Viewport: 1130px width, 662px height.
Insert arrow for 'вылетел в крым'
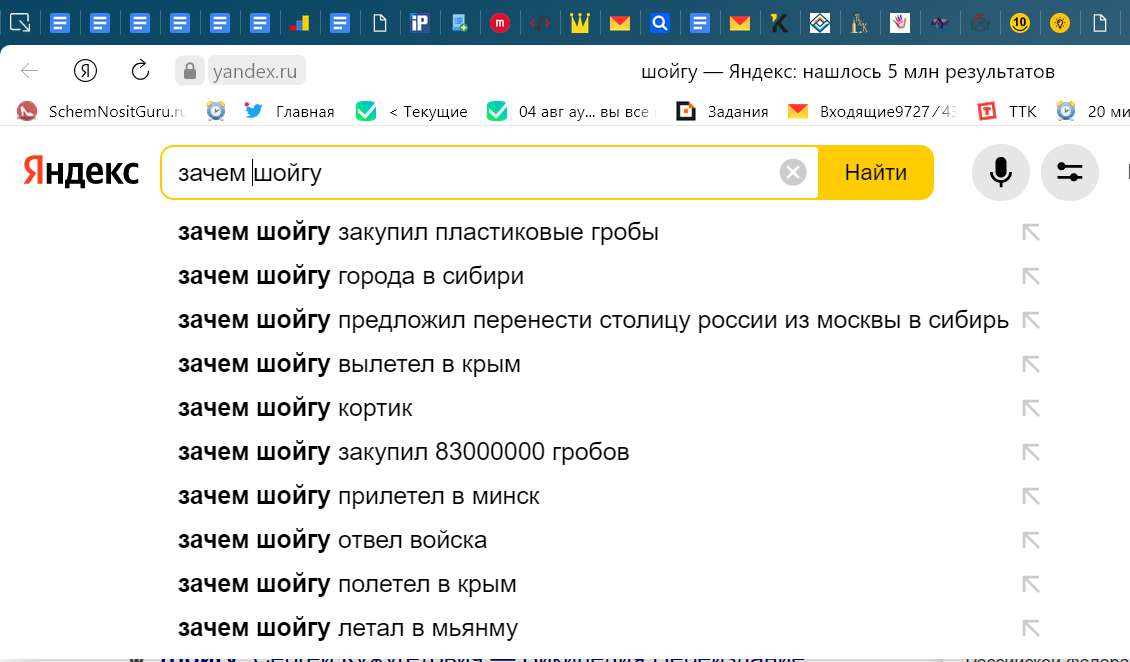1031,364
